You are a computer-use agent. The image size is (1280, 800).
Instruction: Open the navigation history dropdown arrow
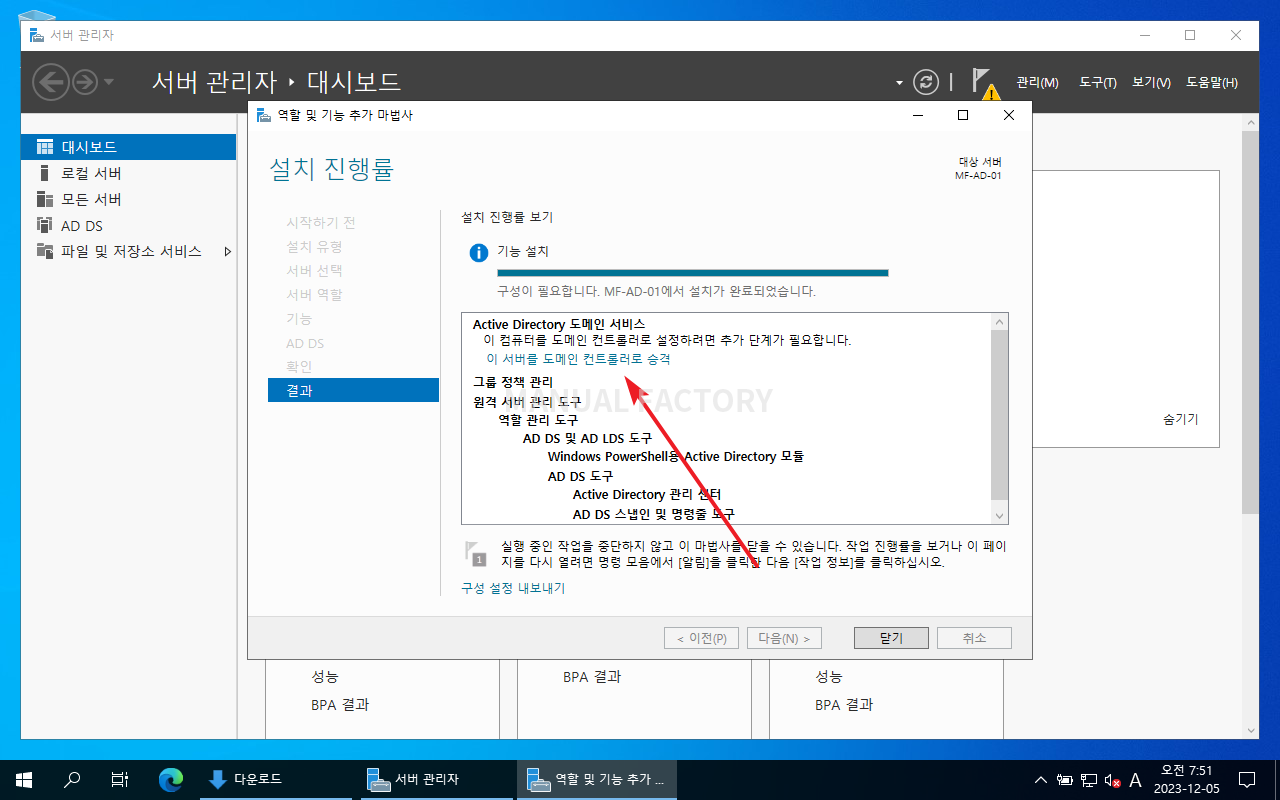[x=109, y=82]
